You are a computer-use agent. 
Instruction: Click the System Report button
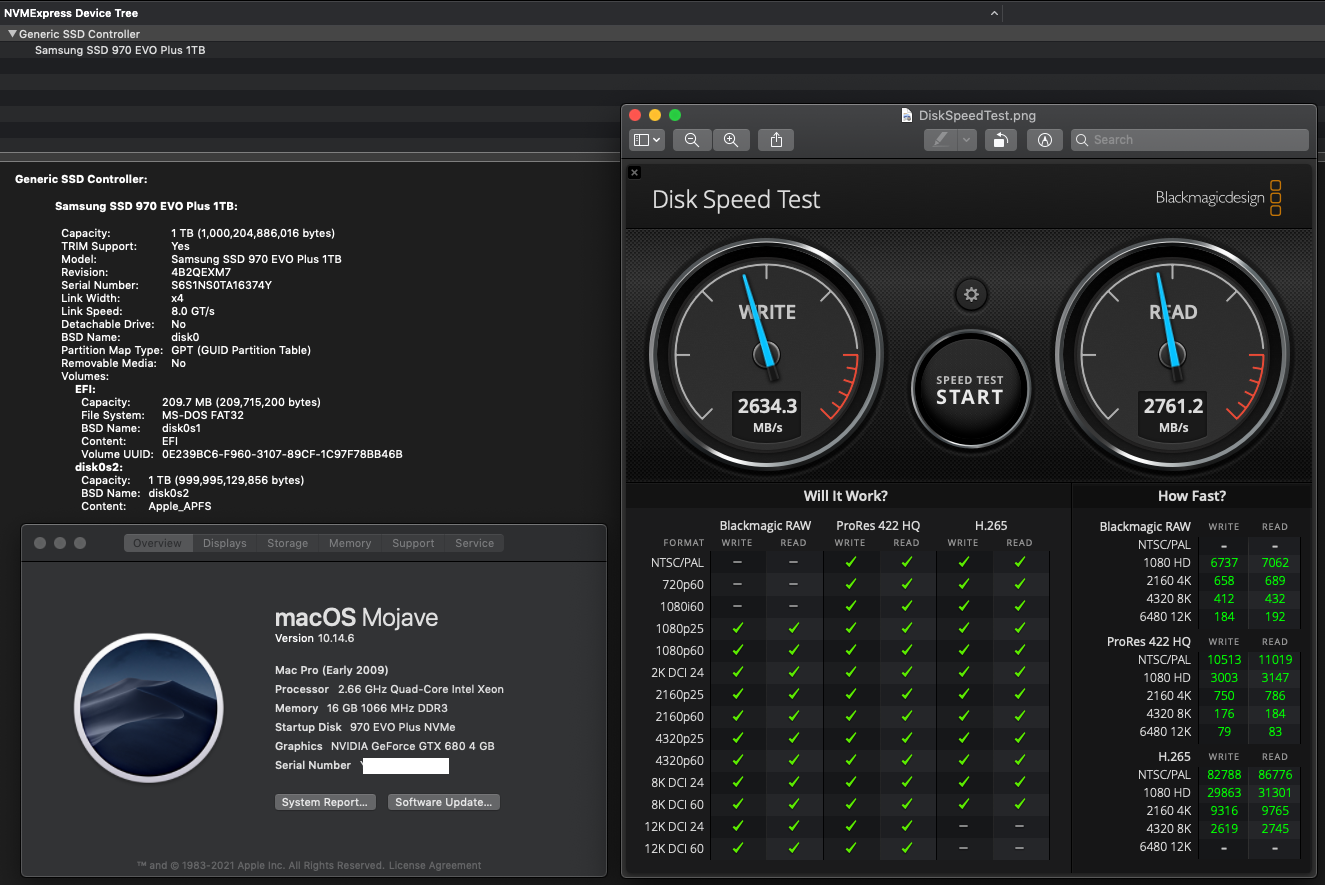coord(325,802)
